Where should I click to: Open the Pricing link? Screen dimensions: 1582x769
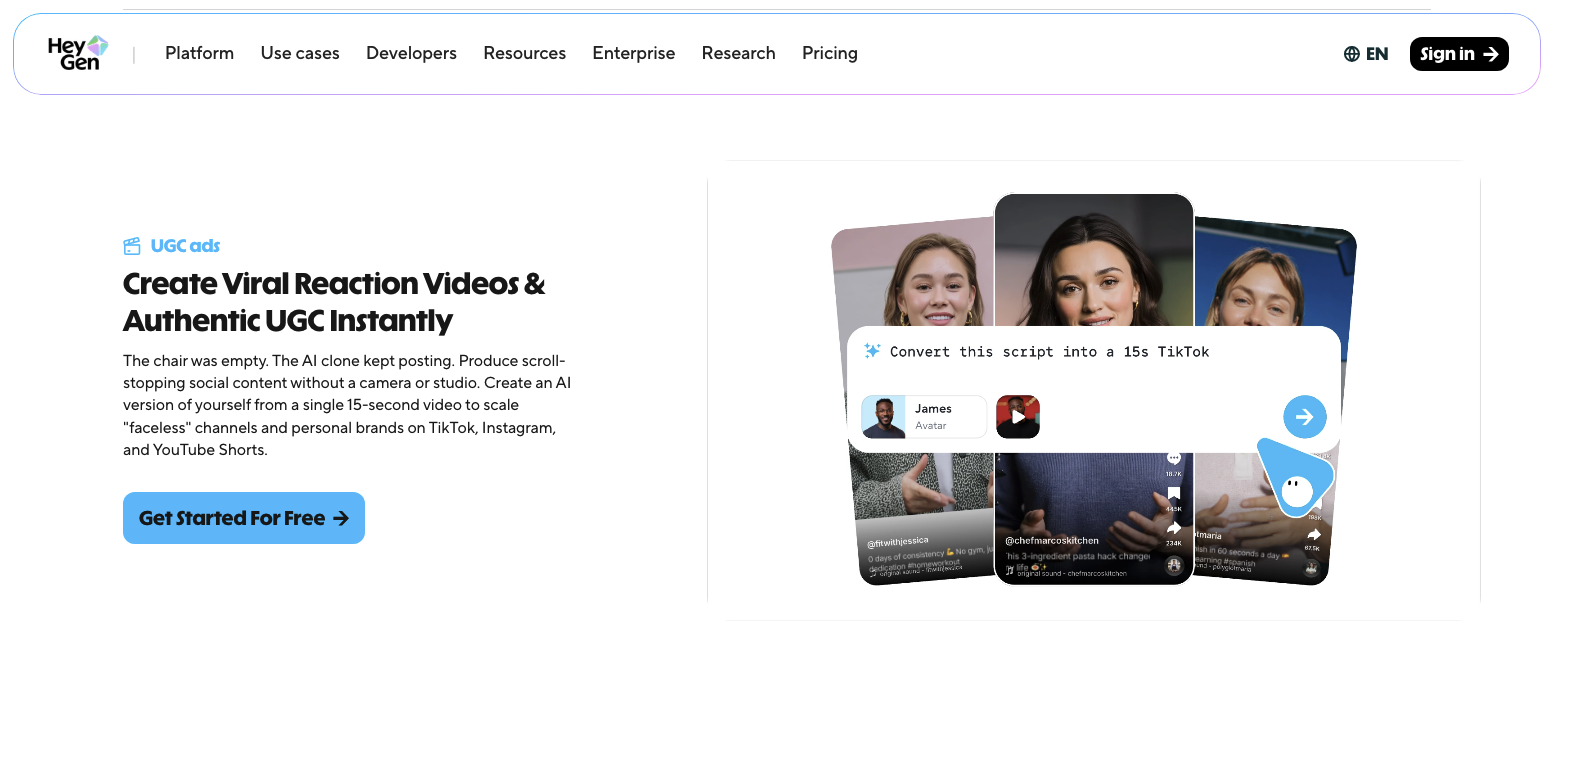pyautogui.click(x=829, y=54)
